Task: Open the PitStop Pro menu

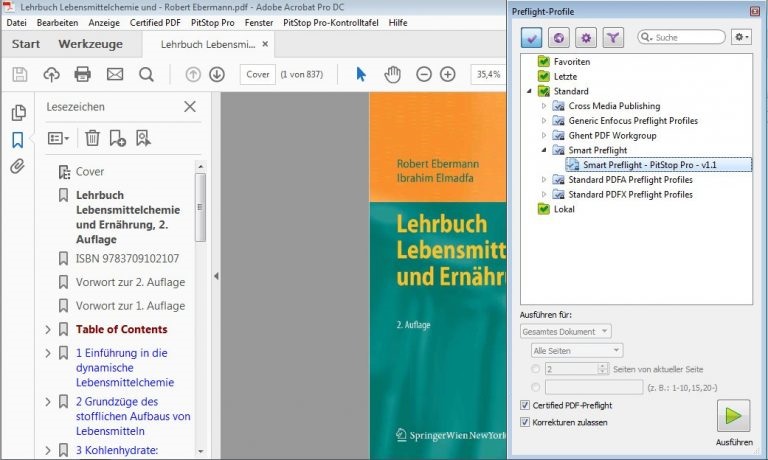Action: (x=213, y=23)
